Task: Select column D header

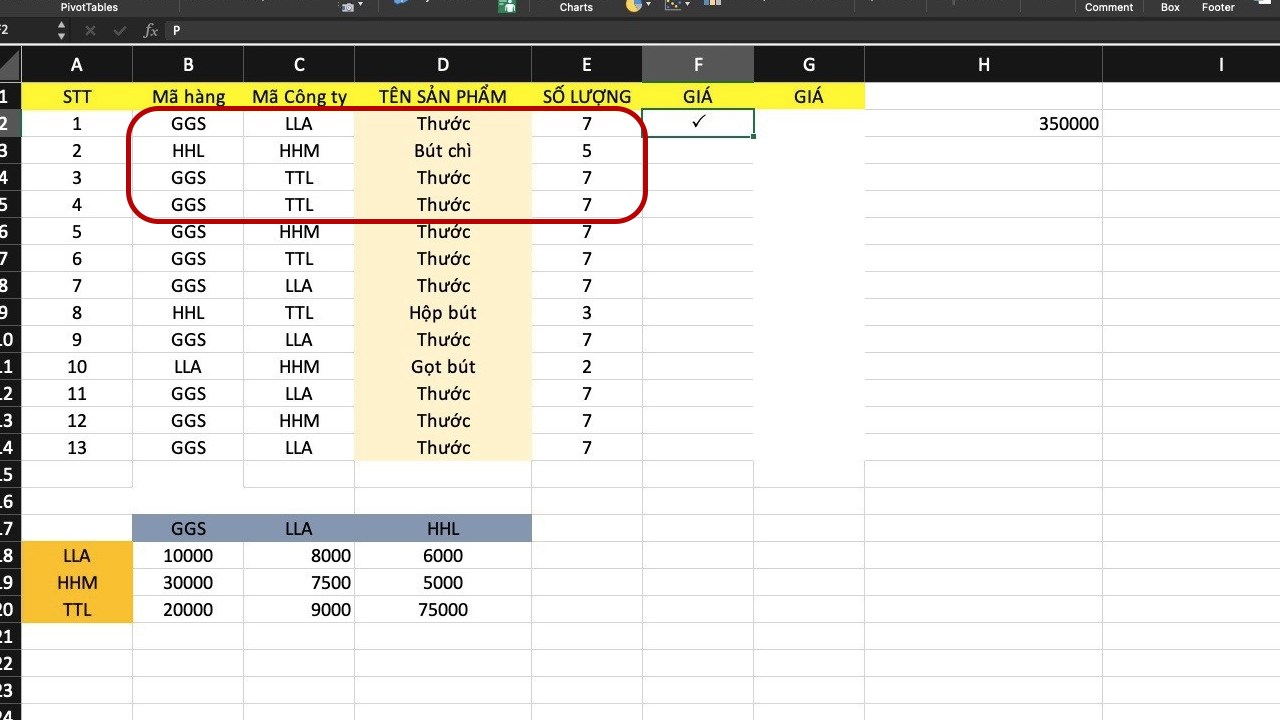Action: click(x=443, y=65)
